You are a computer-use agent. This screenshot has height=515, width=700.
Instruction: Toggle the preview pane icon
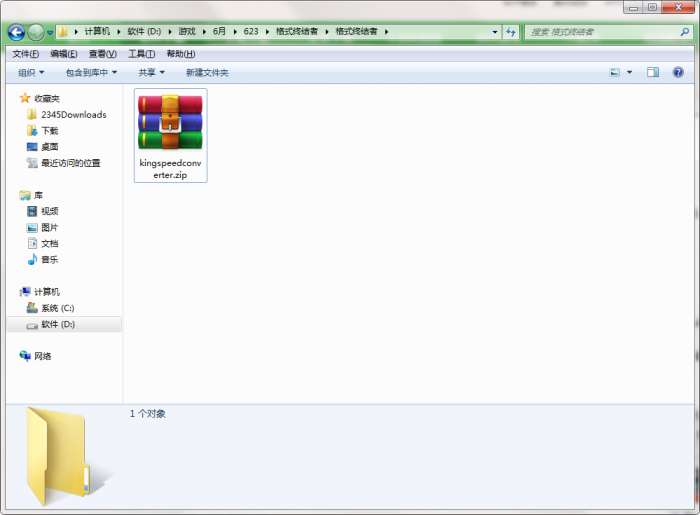click(x=653, y=72)
